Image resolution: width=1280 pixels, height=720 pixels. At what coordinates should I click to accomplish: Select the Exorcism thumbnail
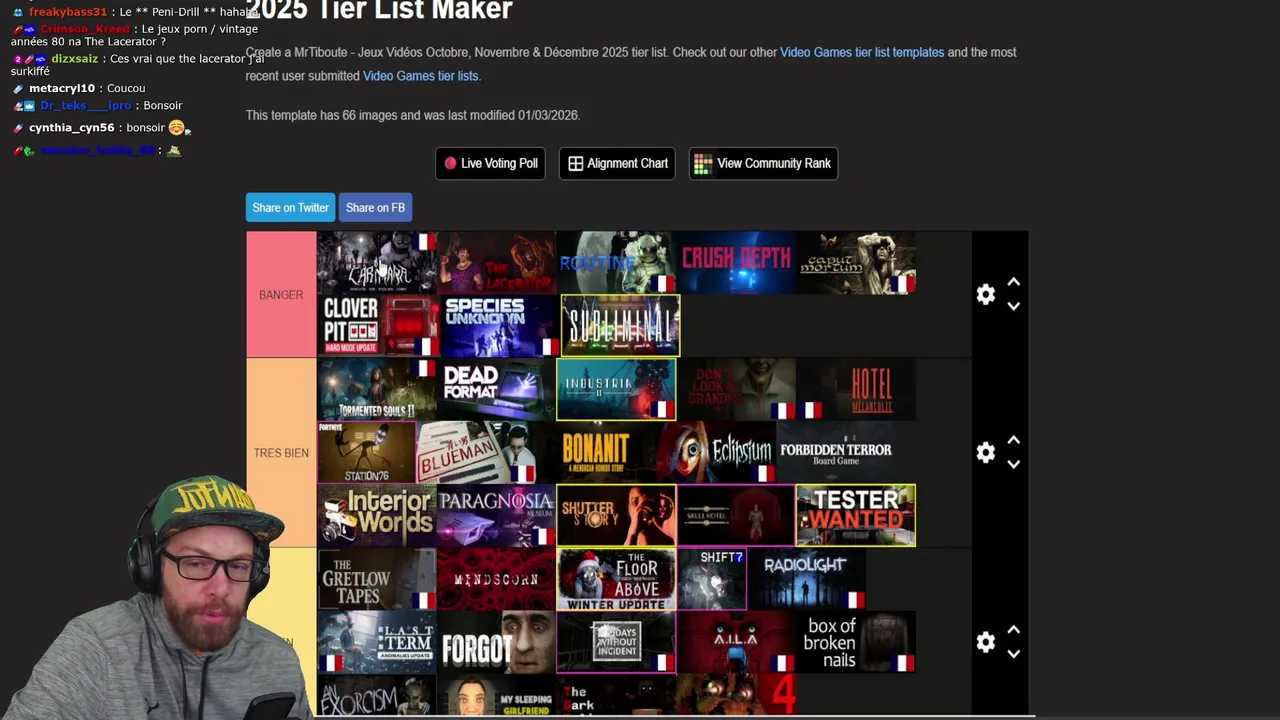[x=376, y=695]
